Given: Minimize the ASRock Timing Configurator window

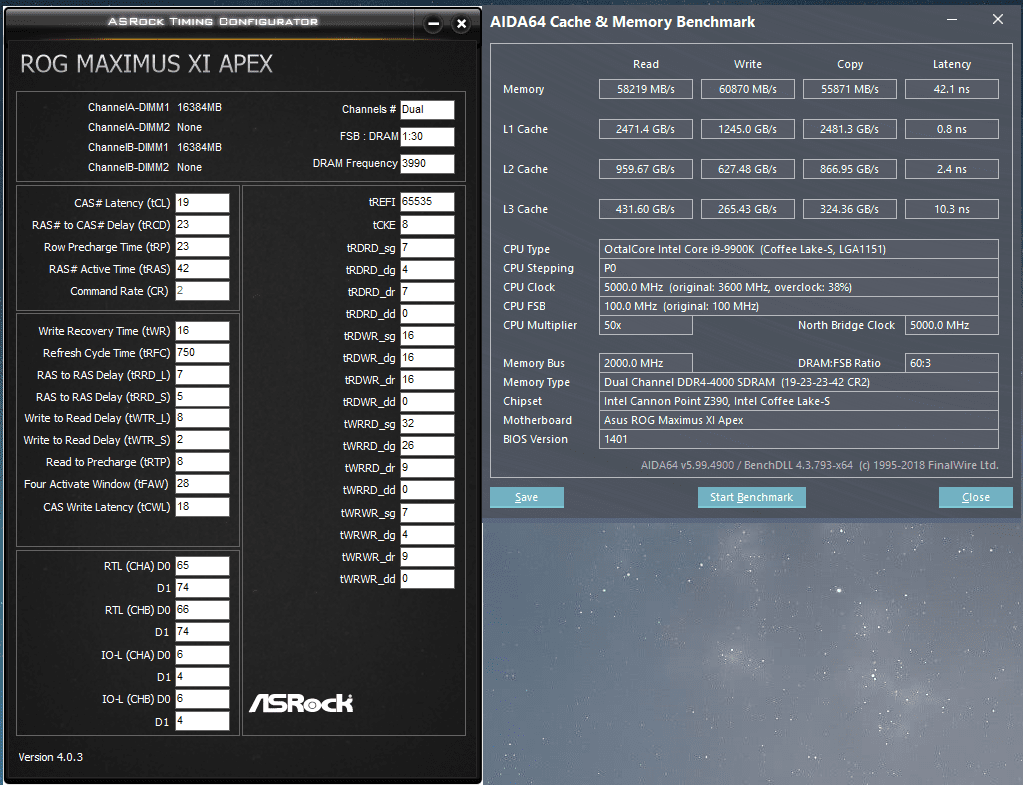Looking at the screenshot, I should (433, 24).
